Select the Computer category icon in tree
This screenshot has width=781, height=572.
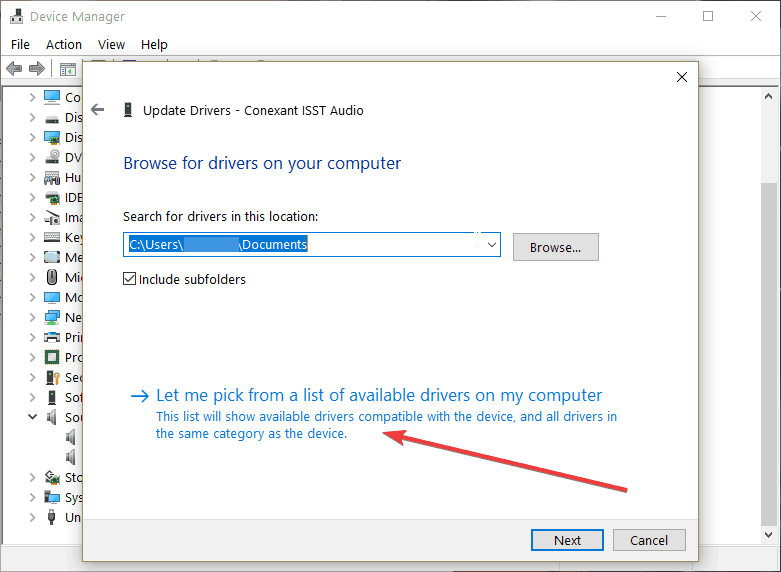pyautogui.click(x=52, y=97)
